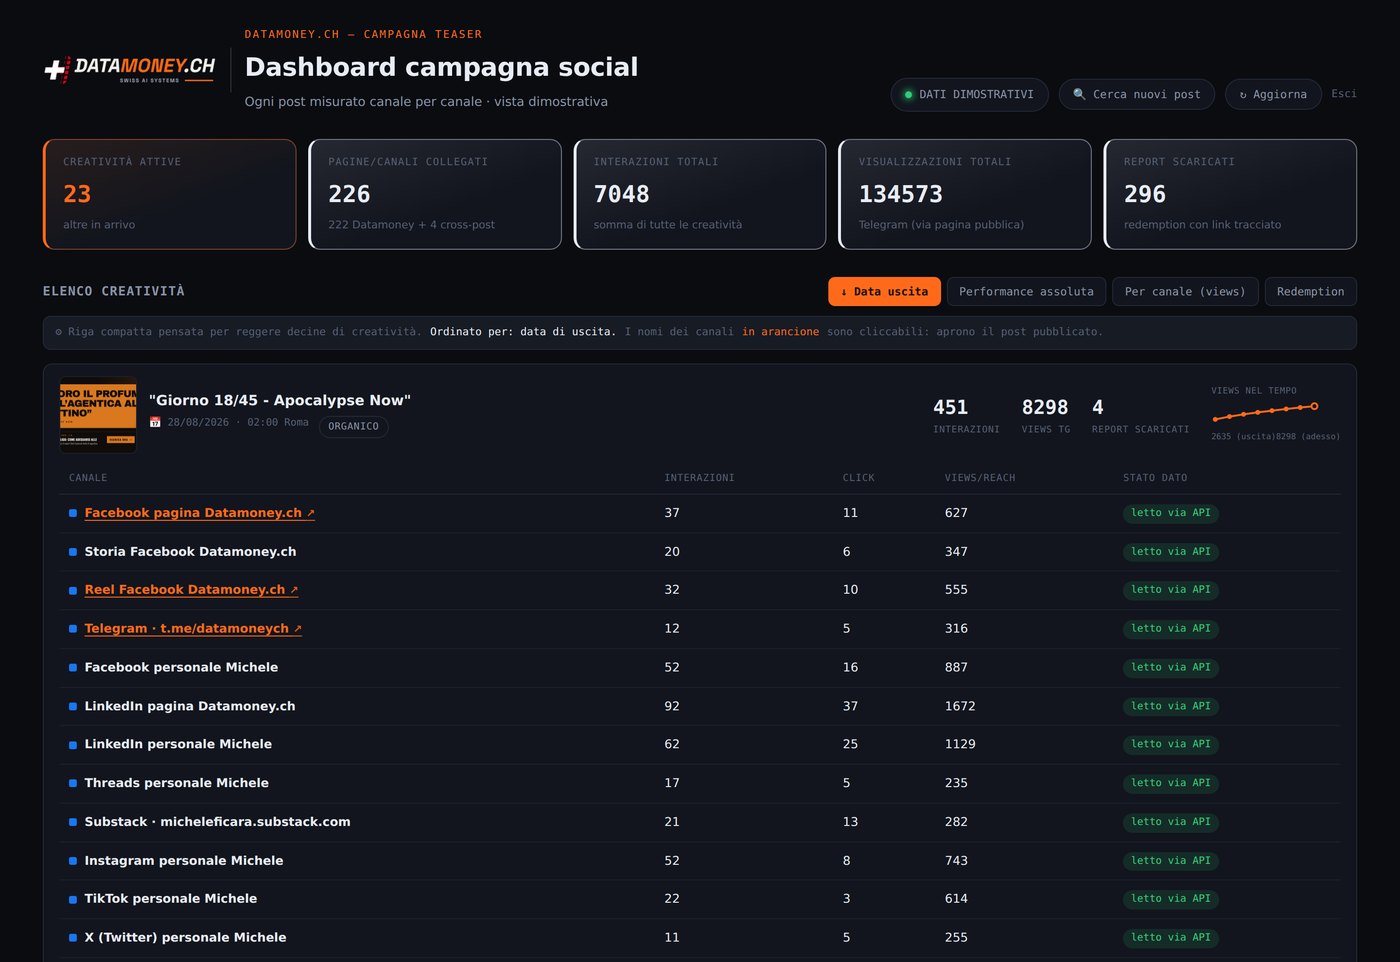Click the Views nel tempo sparkline chart

point(1266,411)
